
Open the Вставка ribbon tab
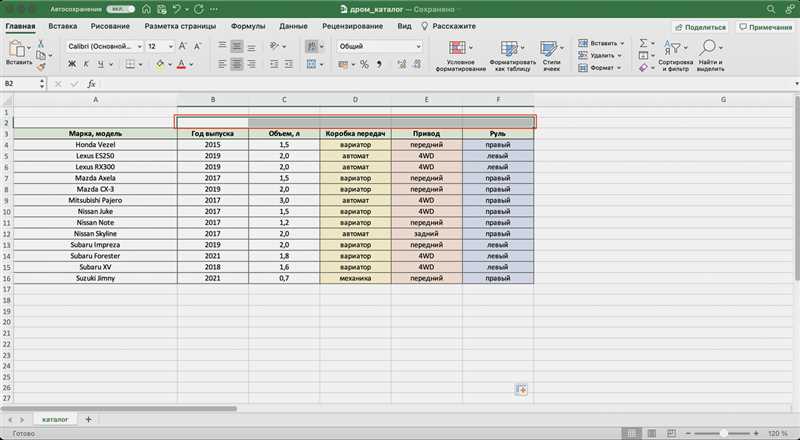coord(63,26)
